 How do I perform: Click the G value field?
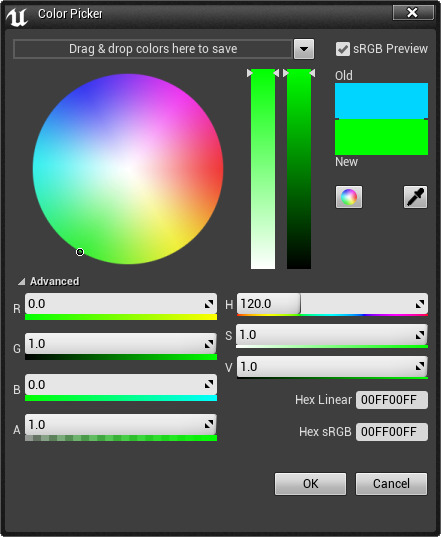(x=121, y=344)
